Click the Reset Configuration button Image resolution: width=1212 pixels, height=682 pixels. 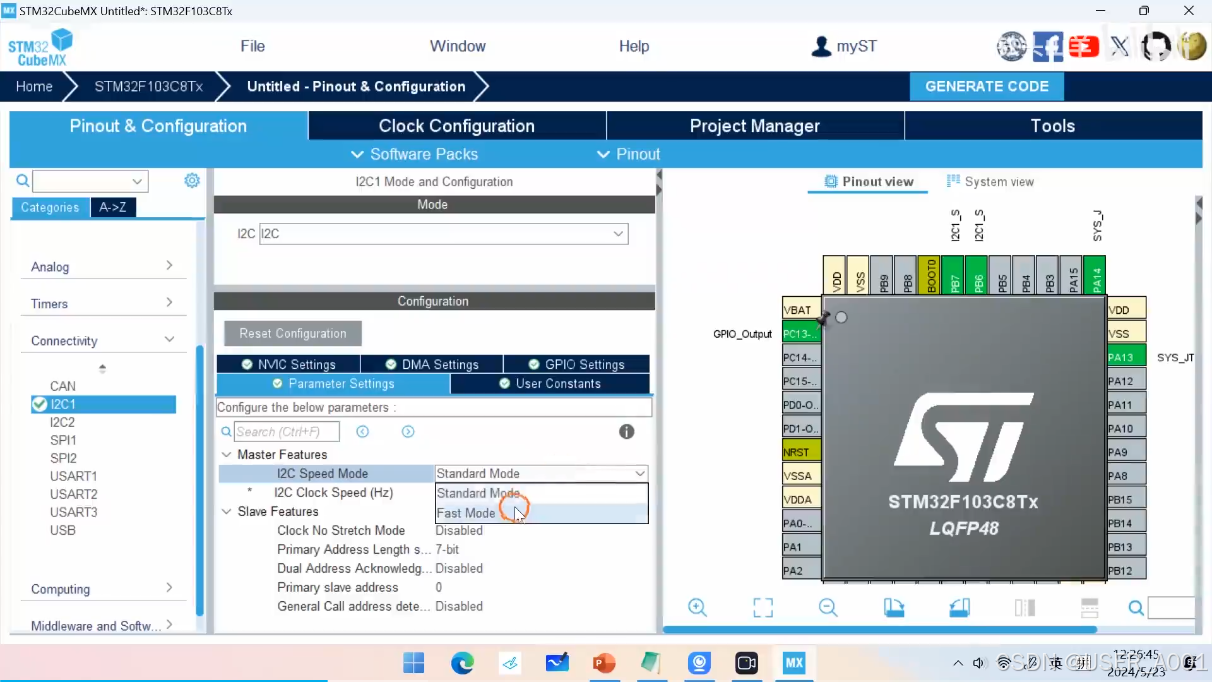pos(293,333)
